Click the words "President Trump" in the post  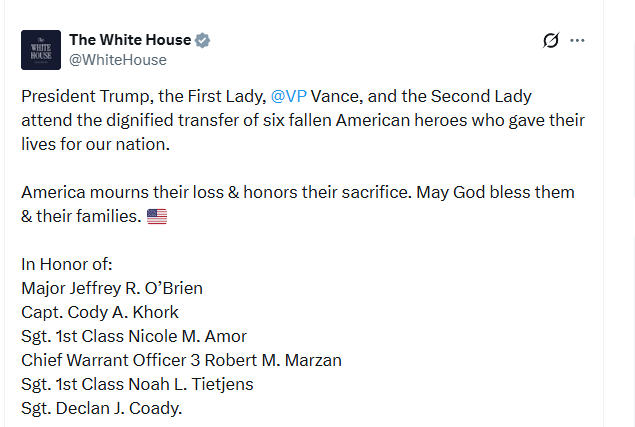(x=77, y=96)
